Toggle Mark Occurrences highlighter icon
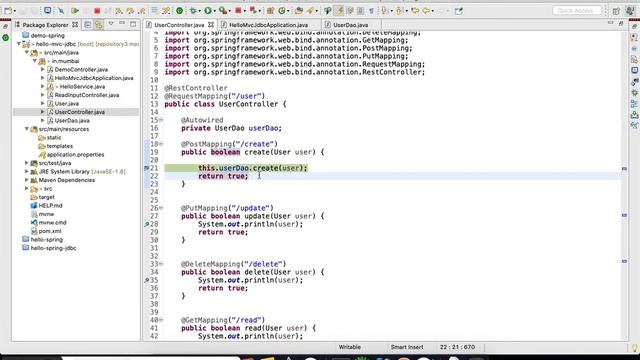This screenshot has height=360, width=640. coord(339,11)
